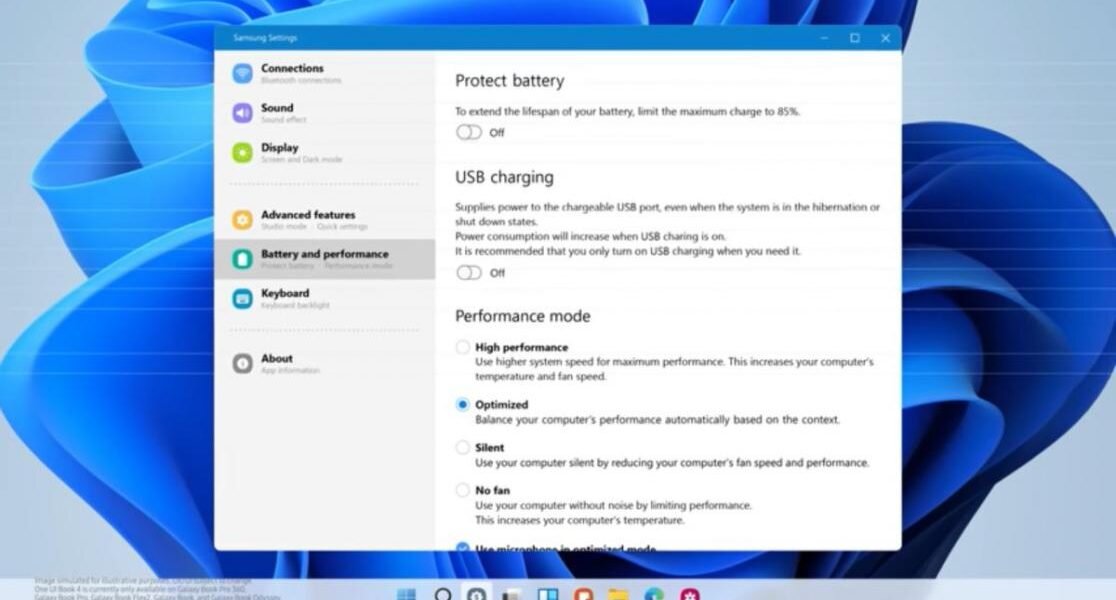This screenshot has width=1116, height=600.
Task: Open the orange app icon on the taskbar
Action: coord(583,594)
